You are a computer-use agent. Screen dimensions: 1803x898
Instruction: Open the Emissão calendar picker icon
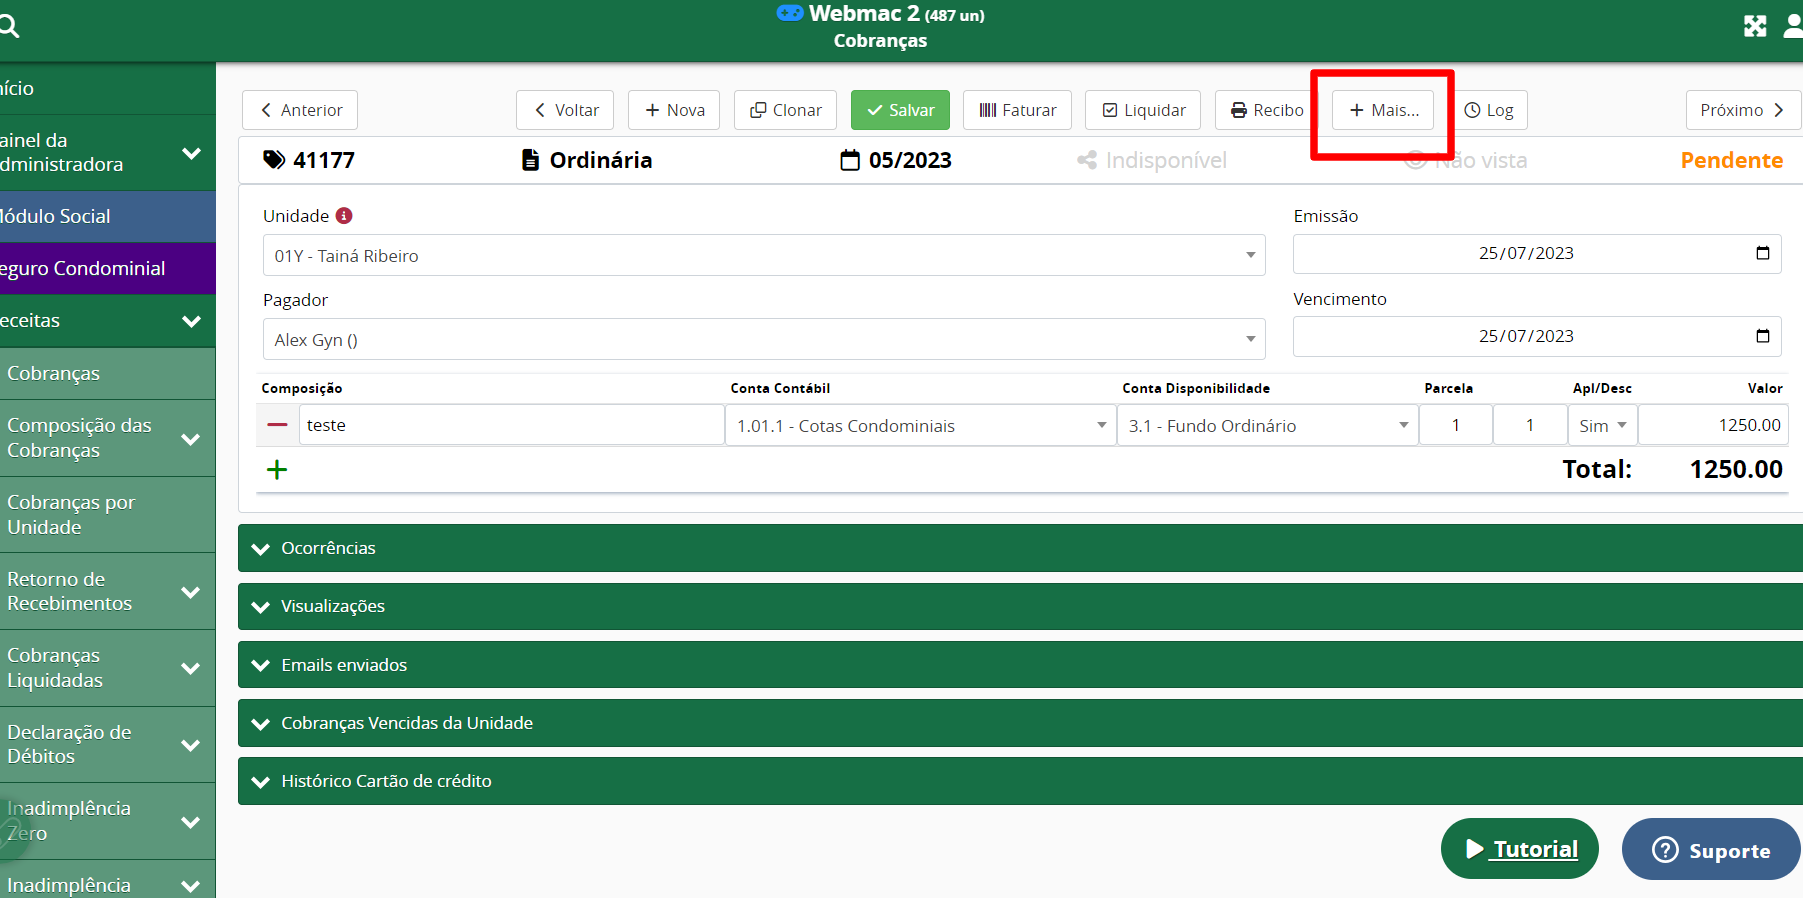click(x=1762, y=253)
